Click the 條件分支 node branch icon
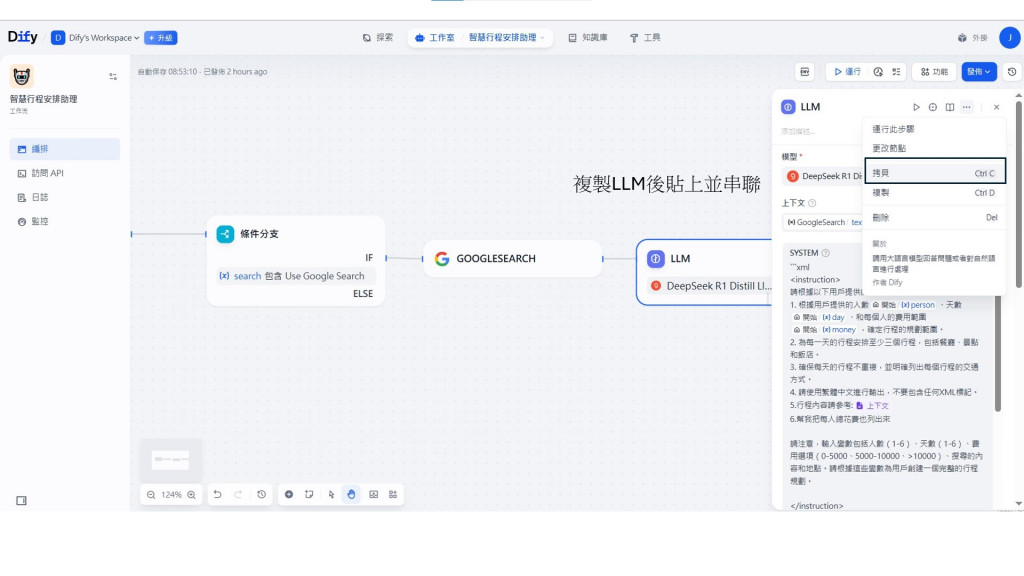The image size is (1024, 576). point(225,234)
